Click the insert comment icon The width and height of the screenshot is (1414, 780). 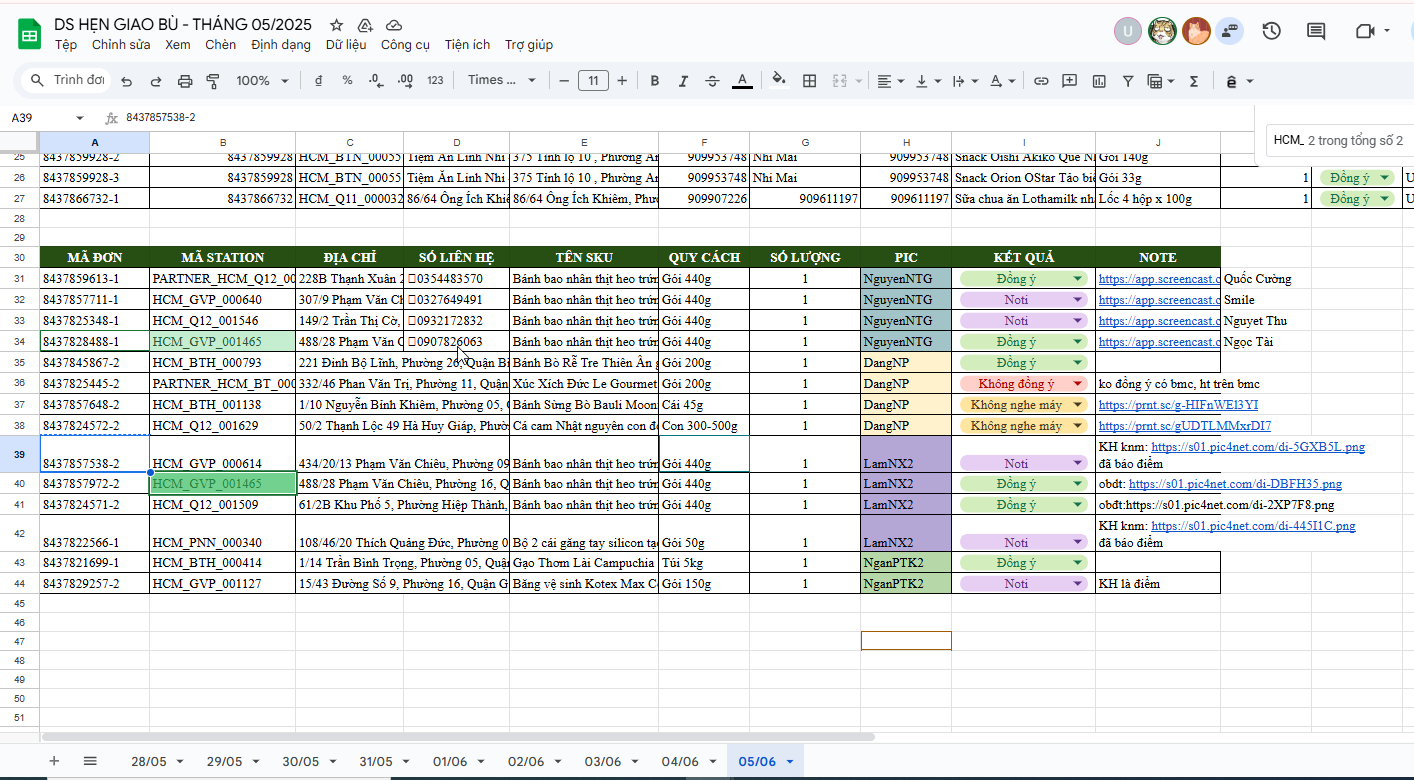(1070, 80)
